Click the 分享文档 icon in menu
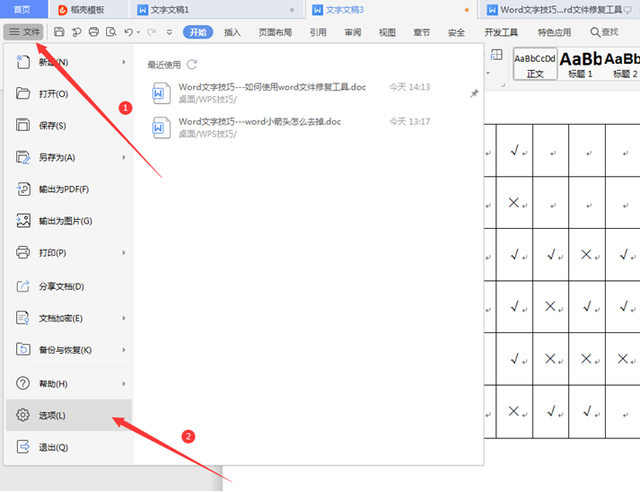The width and height of the screenshot is (640, 492). 23,286
